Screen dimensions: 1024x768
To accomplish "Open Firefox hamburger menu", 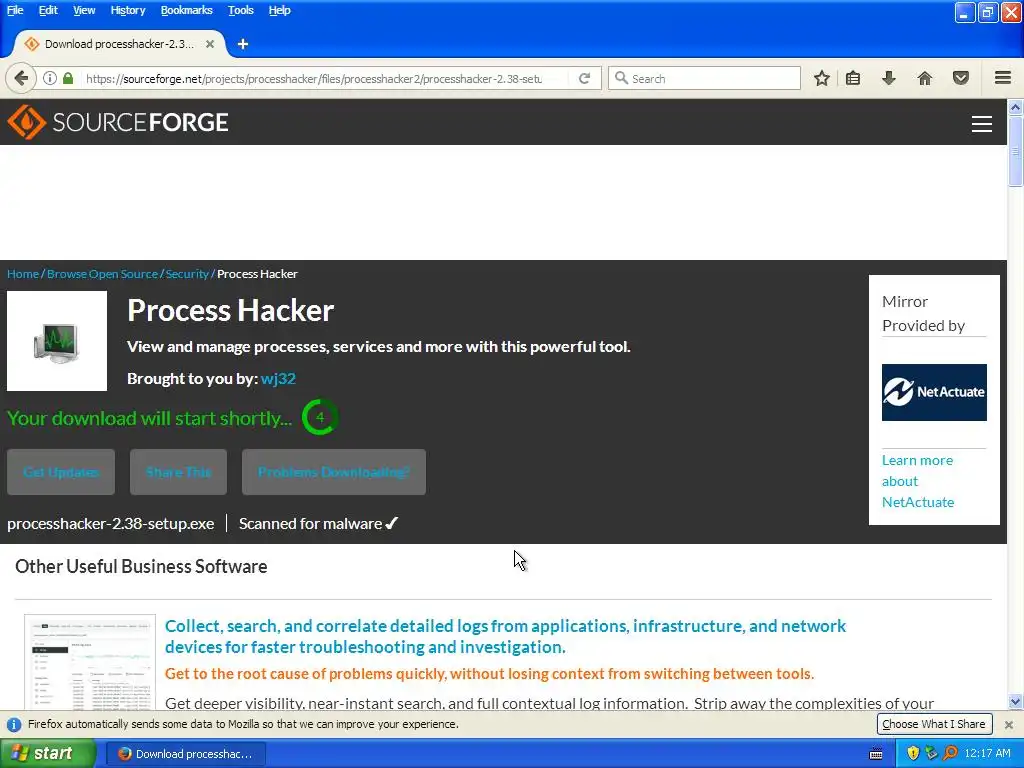I will [1003, 78].
